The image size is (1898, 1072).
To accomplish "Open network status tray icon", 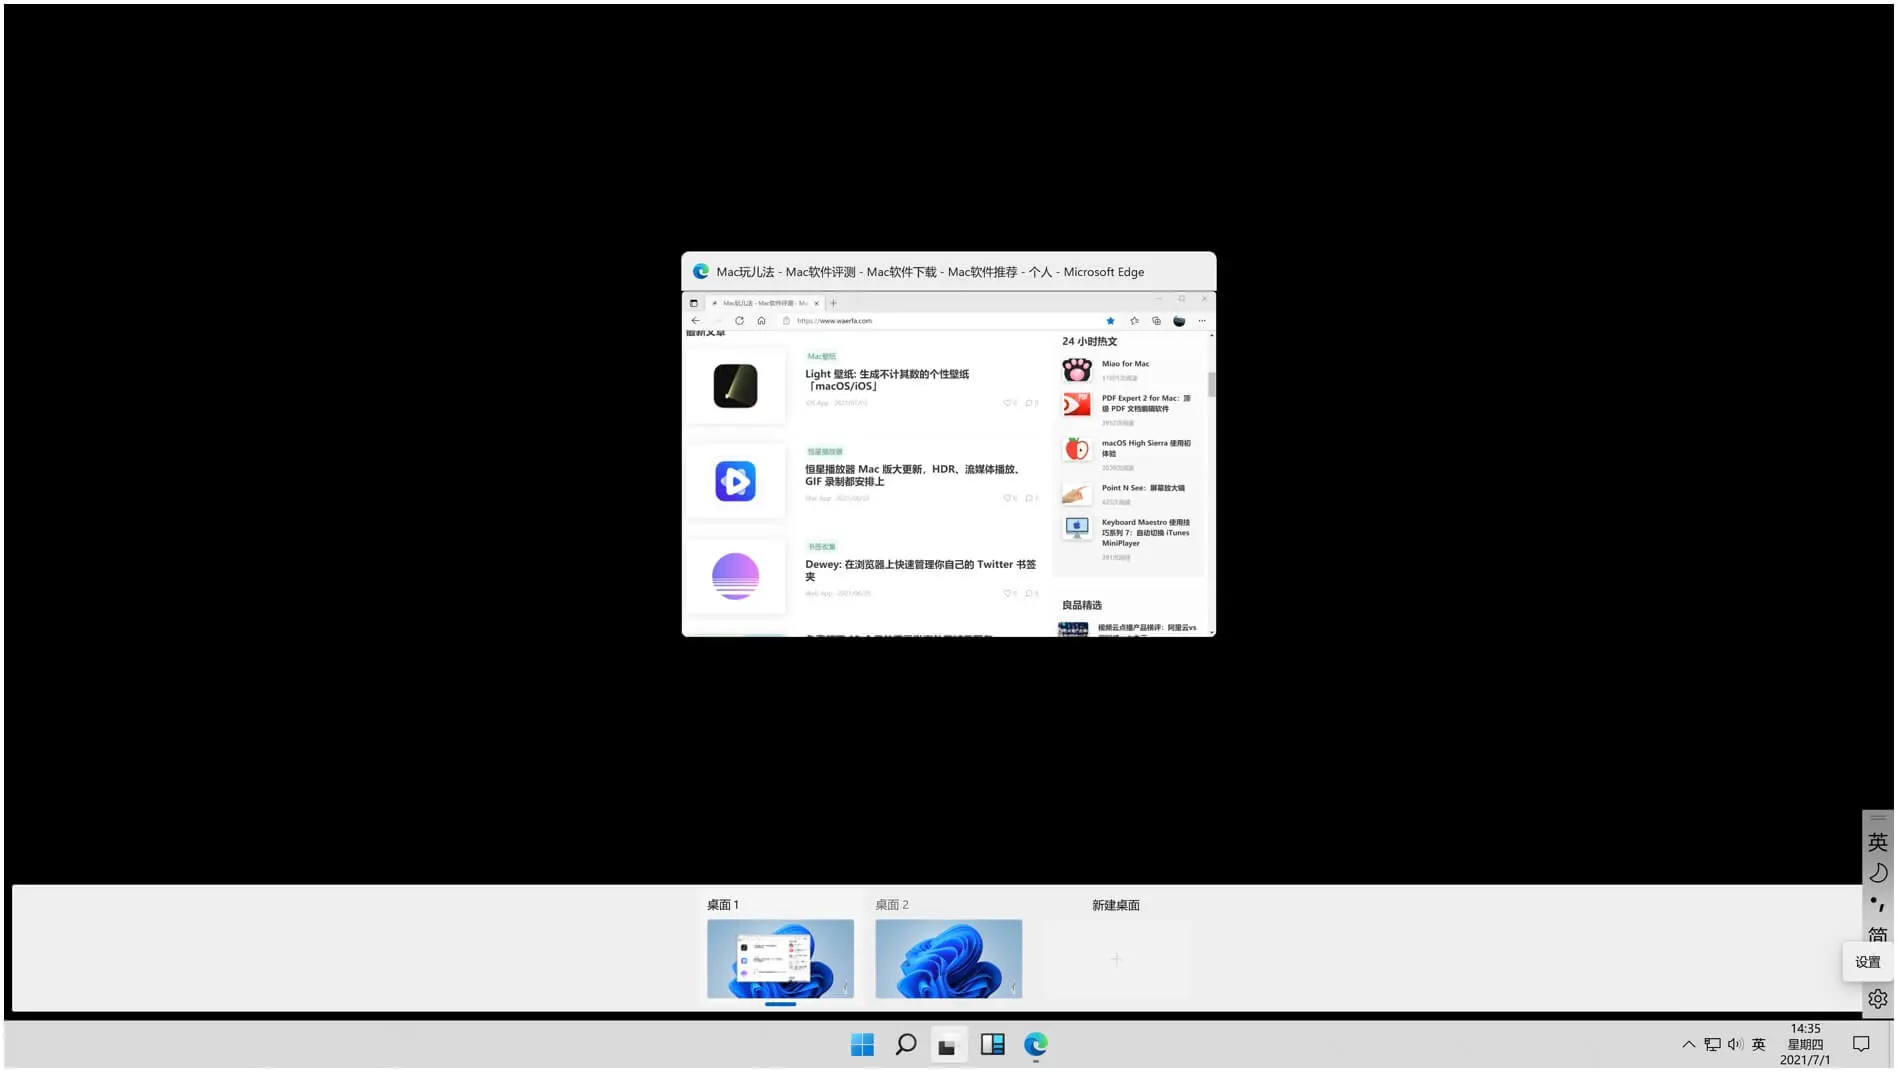I will (1712, 1044).
